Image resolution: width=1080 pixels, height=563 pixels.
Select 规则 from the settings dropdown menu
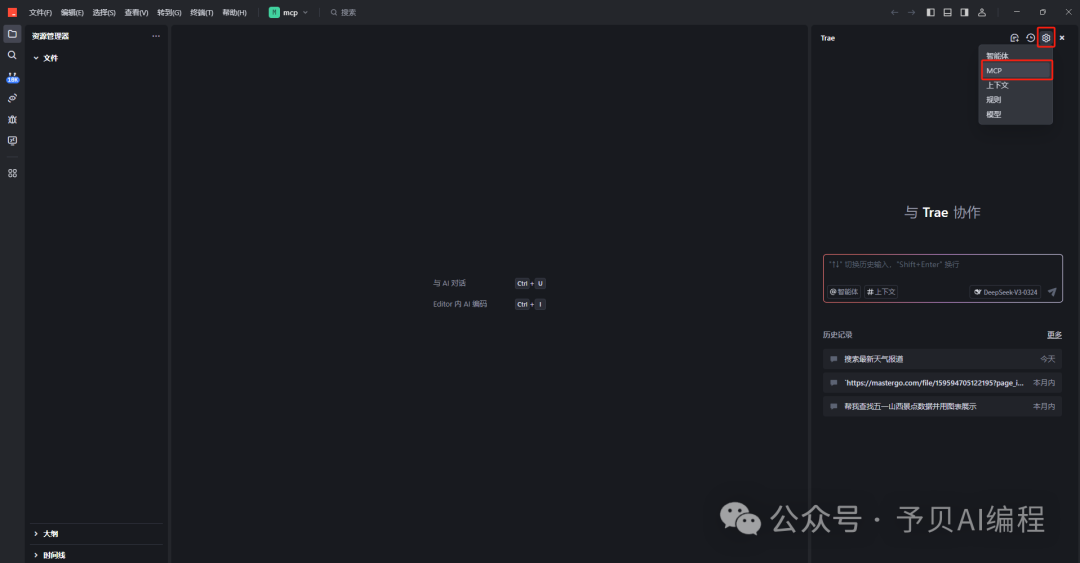pos(1015,100)
